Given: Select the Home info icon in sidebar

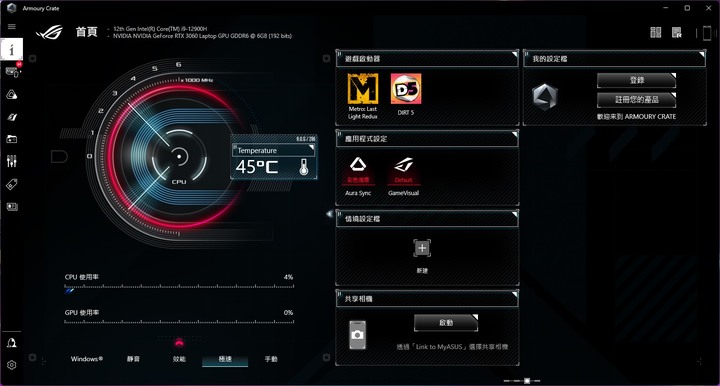Looking at the screenshot, I should click(11, 50).
